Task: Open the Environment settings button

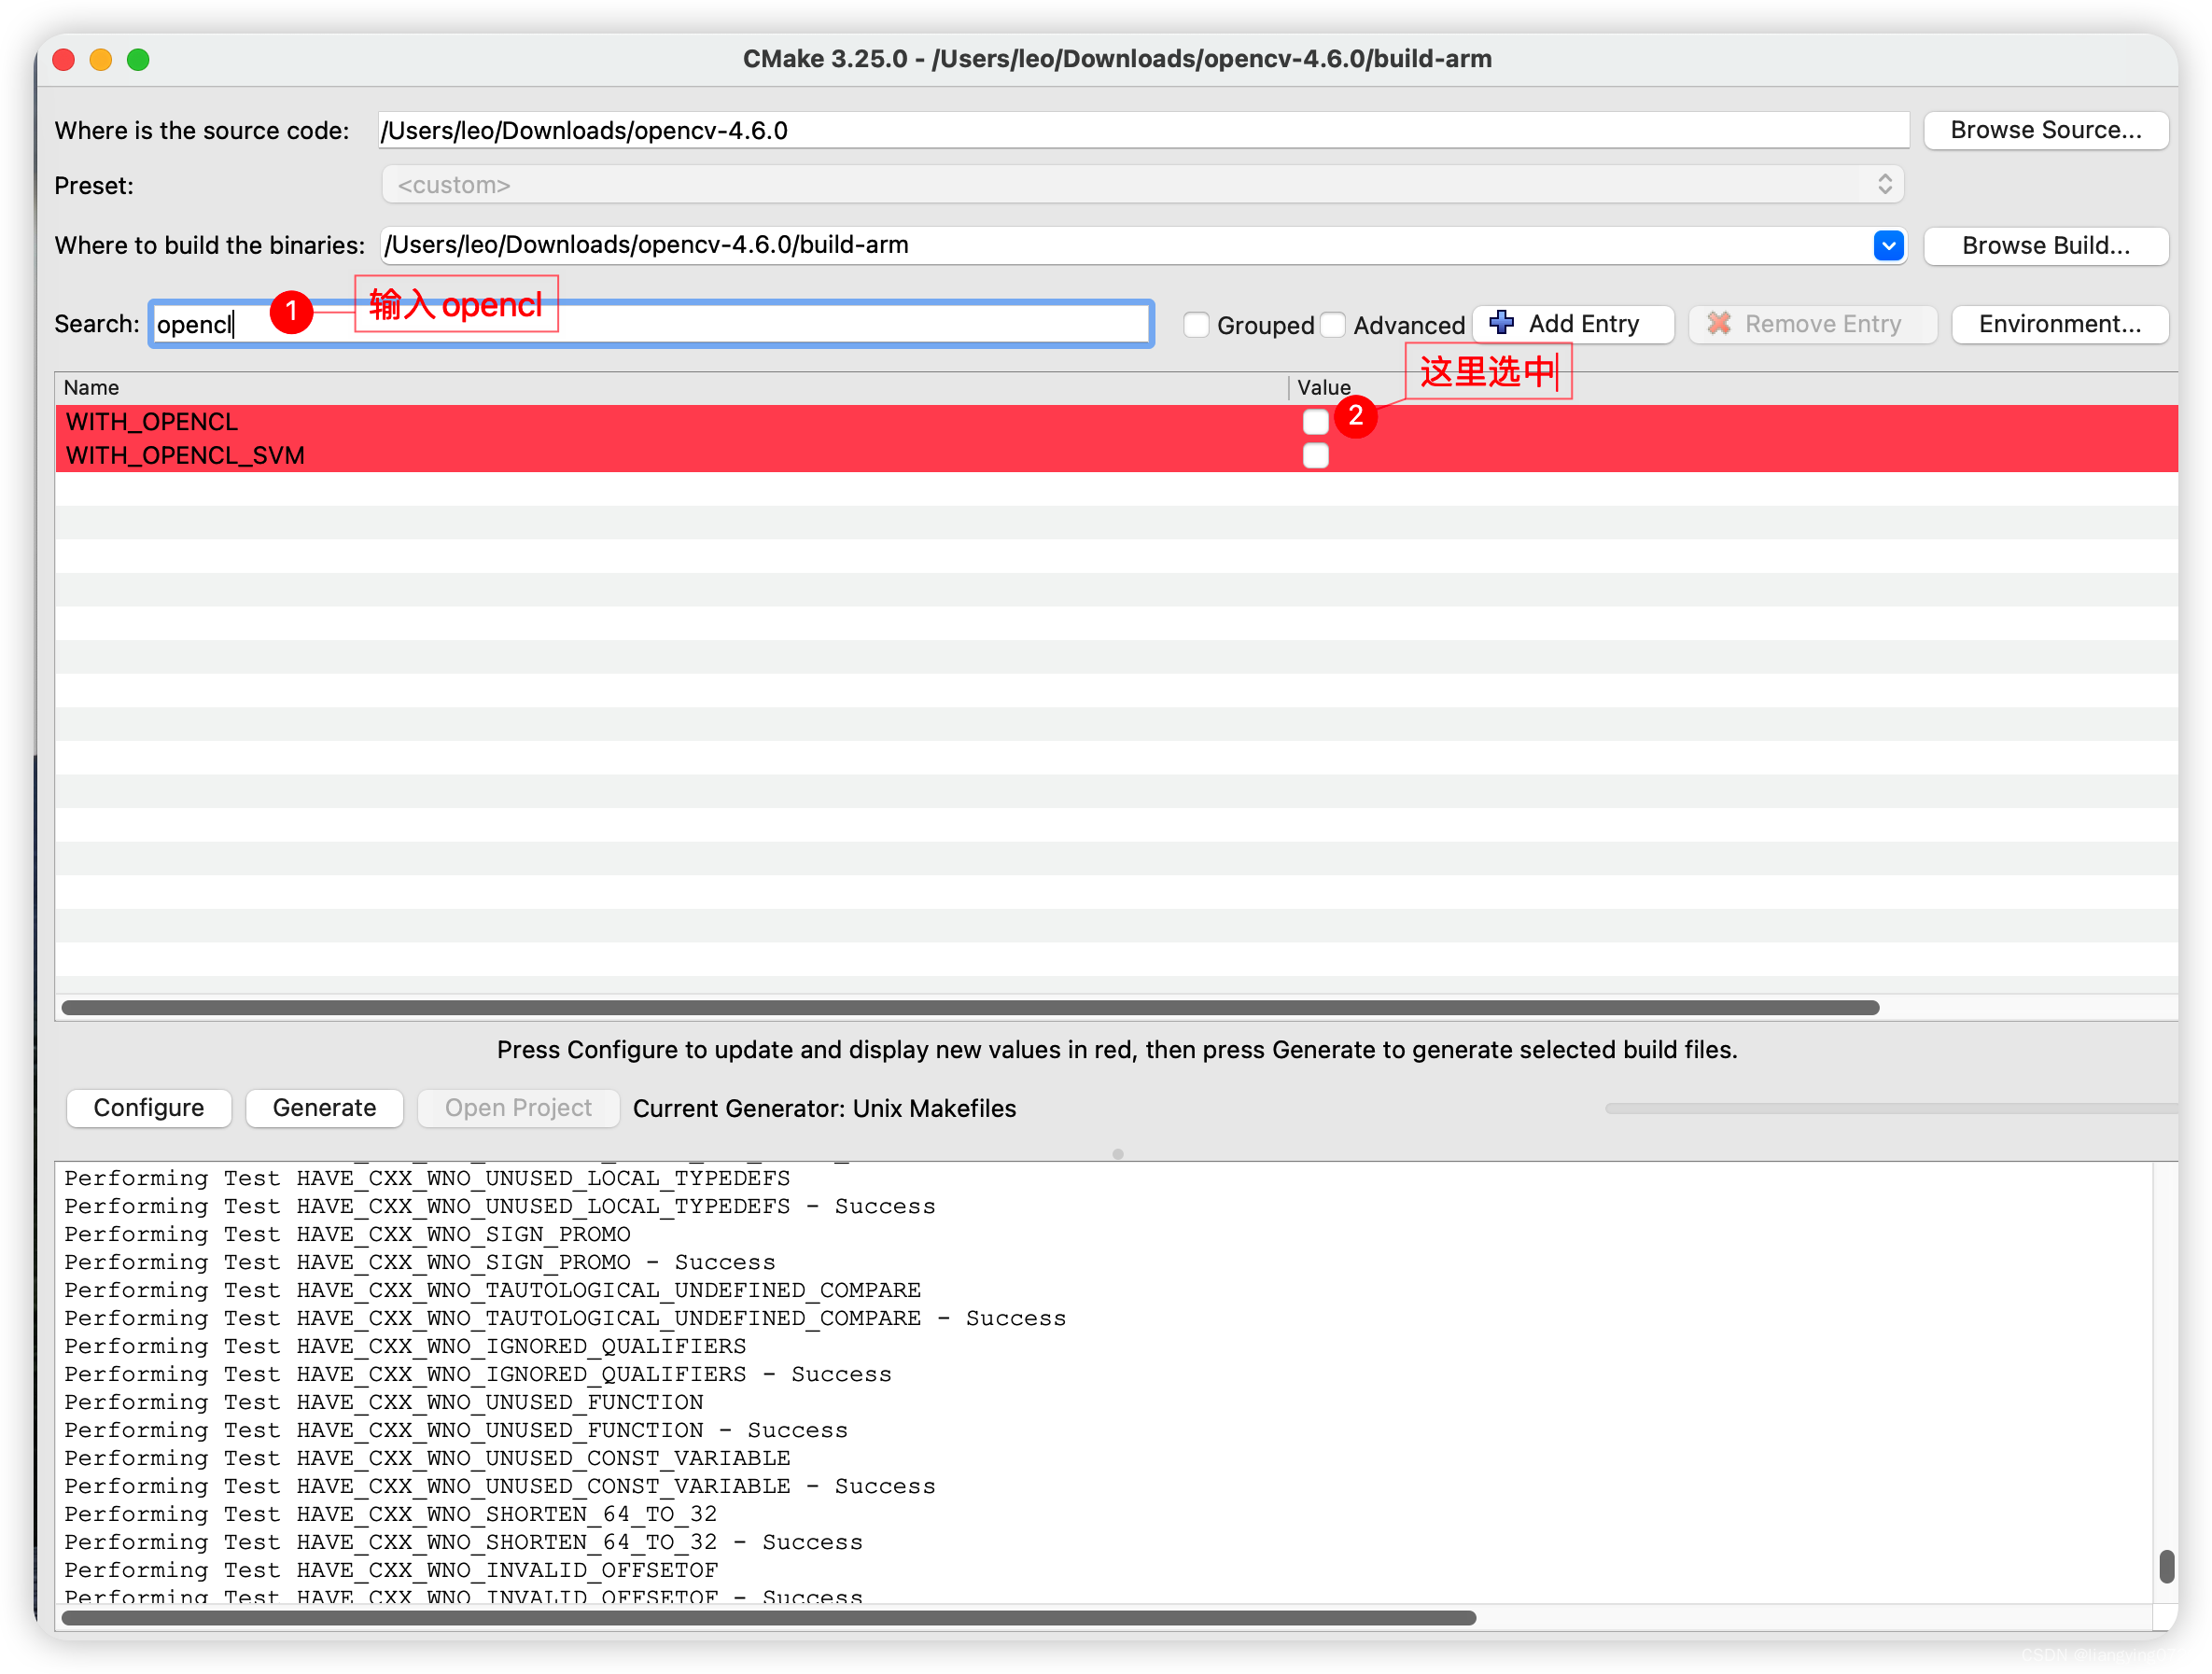Action: (2059, 324)
